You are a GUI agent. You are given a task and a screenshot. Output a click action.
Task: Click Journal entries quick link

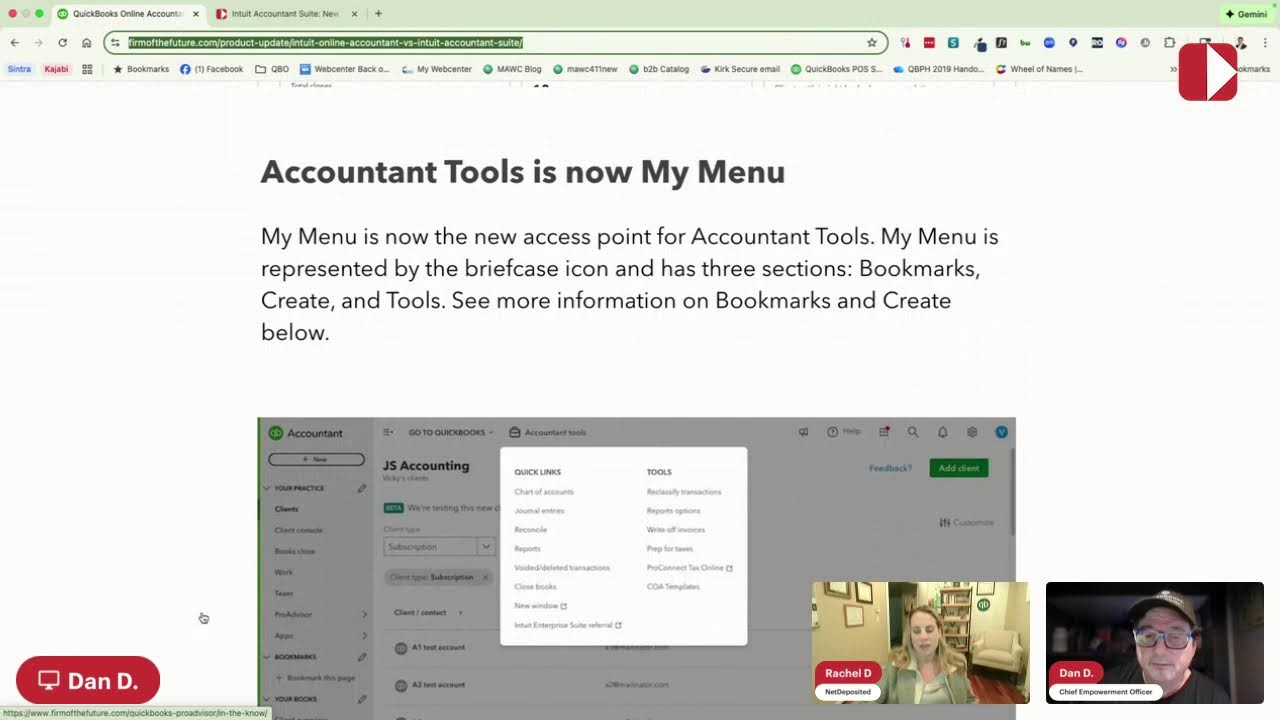[539, 511]
